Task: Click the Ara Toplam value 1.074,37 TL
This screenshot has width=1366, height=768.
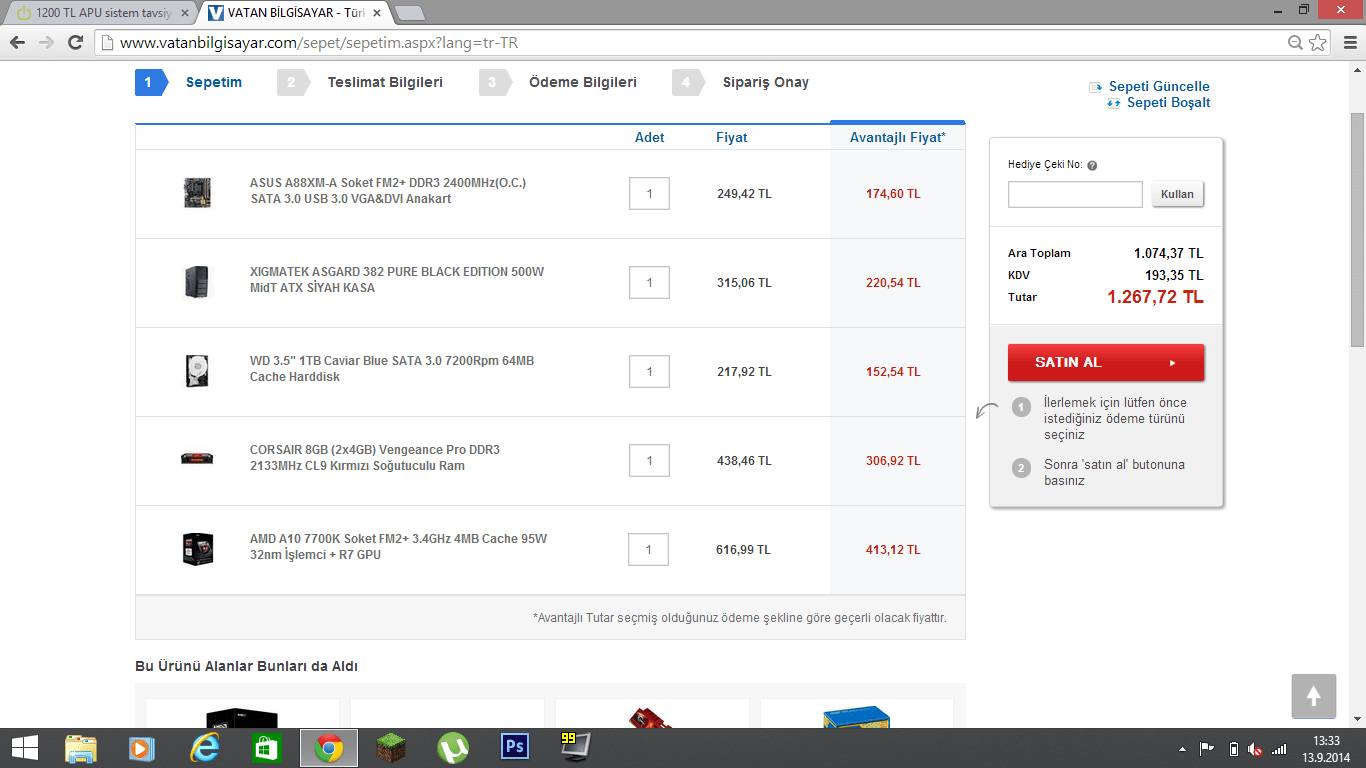Action: [1169, 253]
